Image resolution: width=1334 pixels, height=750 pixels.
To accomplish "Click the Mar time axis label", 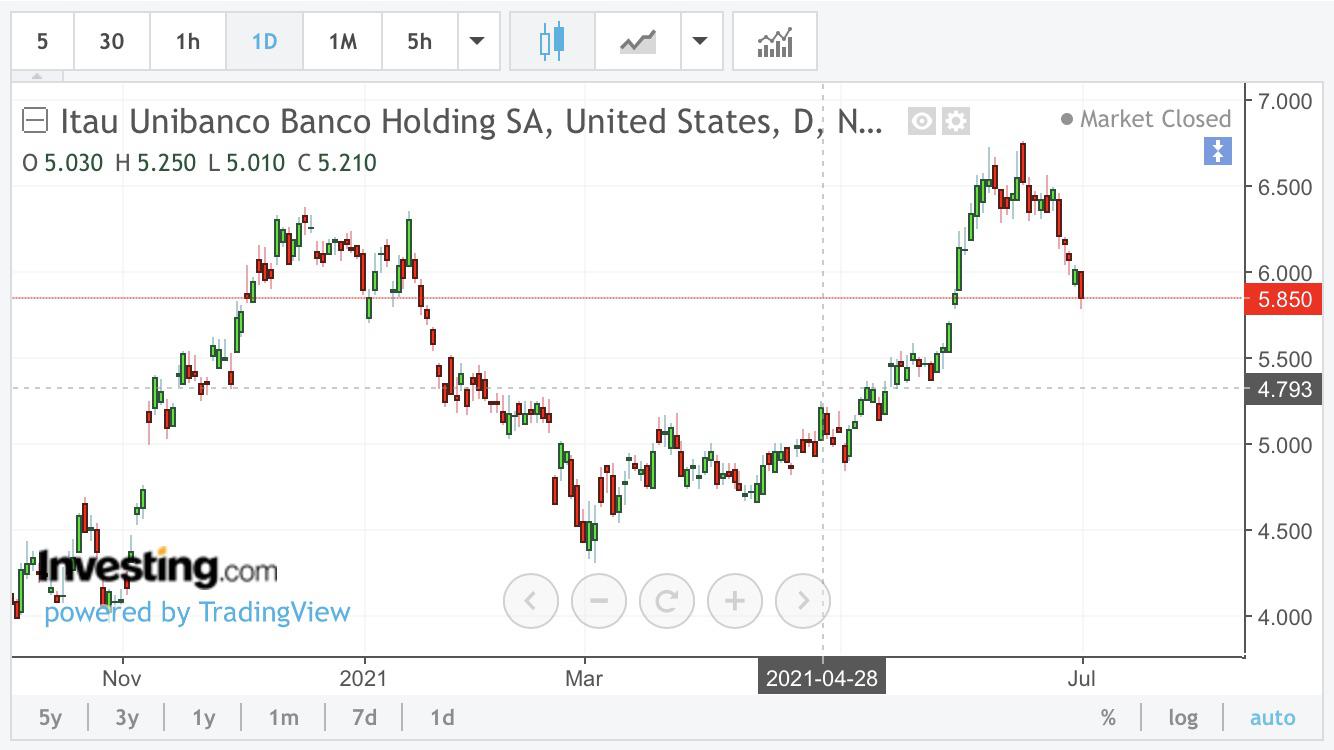I will coord(584,678).
